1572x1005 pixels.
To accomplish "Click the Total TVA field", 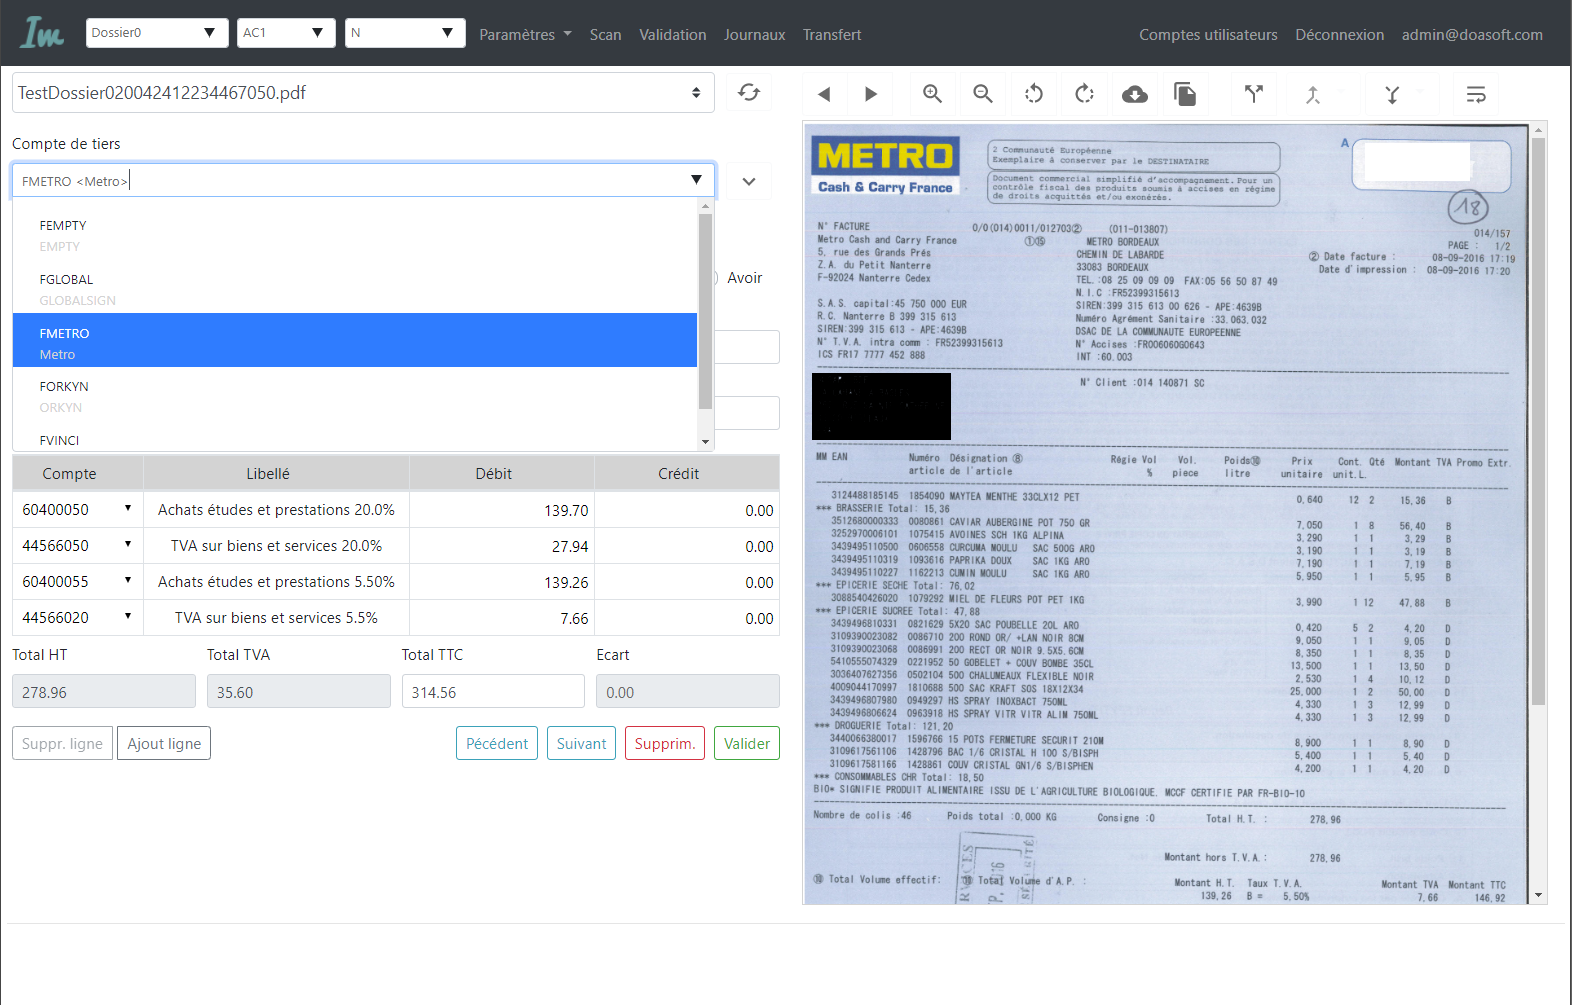I will [x=298, y=691].
